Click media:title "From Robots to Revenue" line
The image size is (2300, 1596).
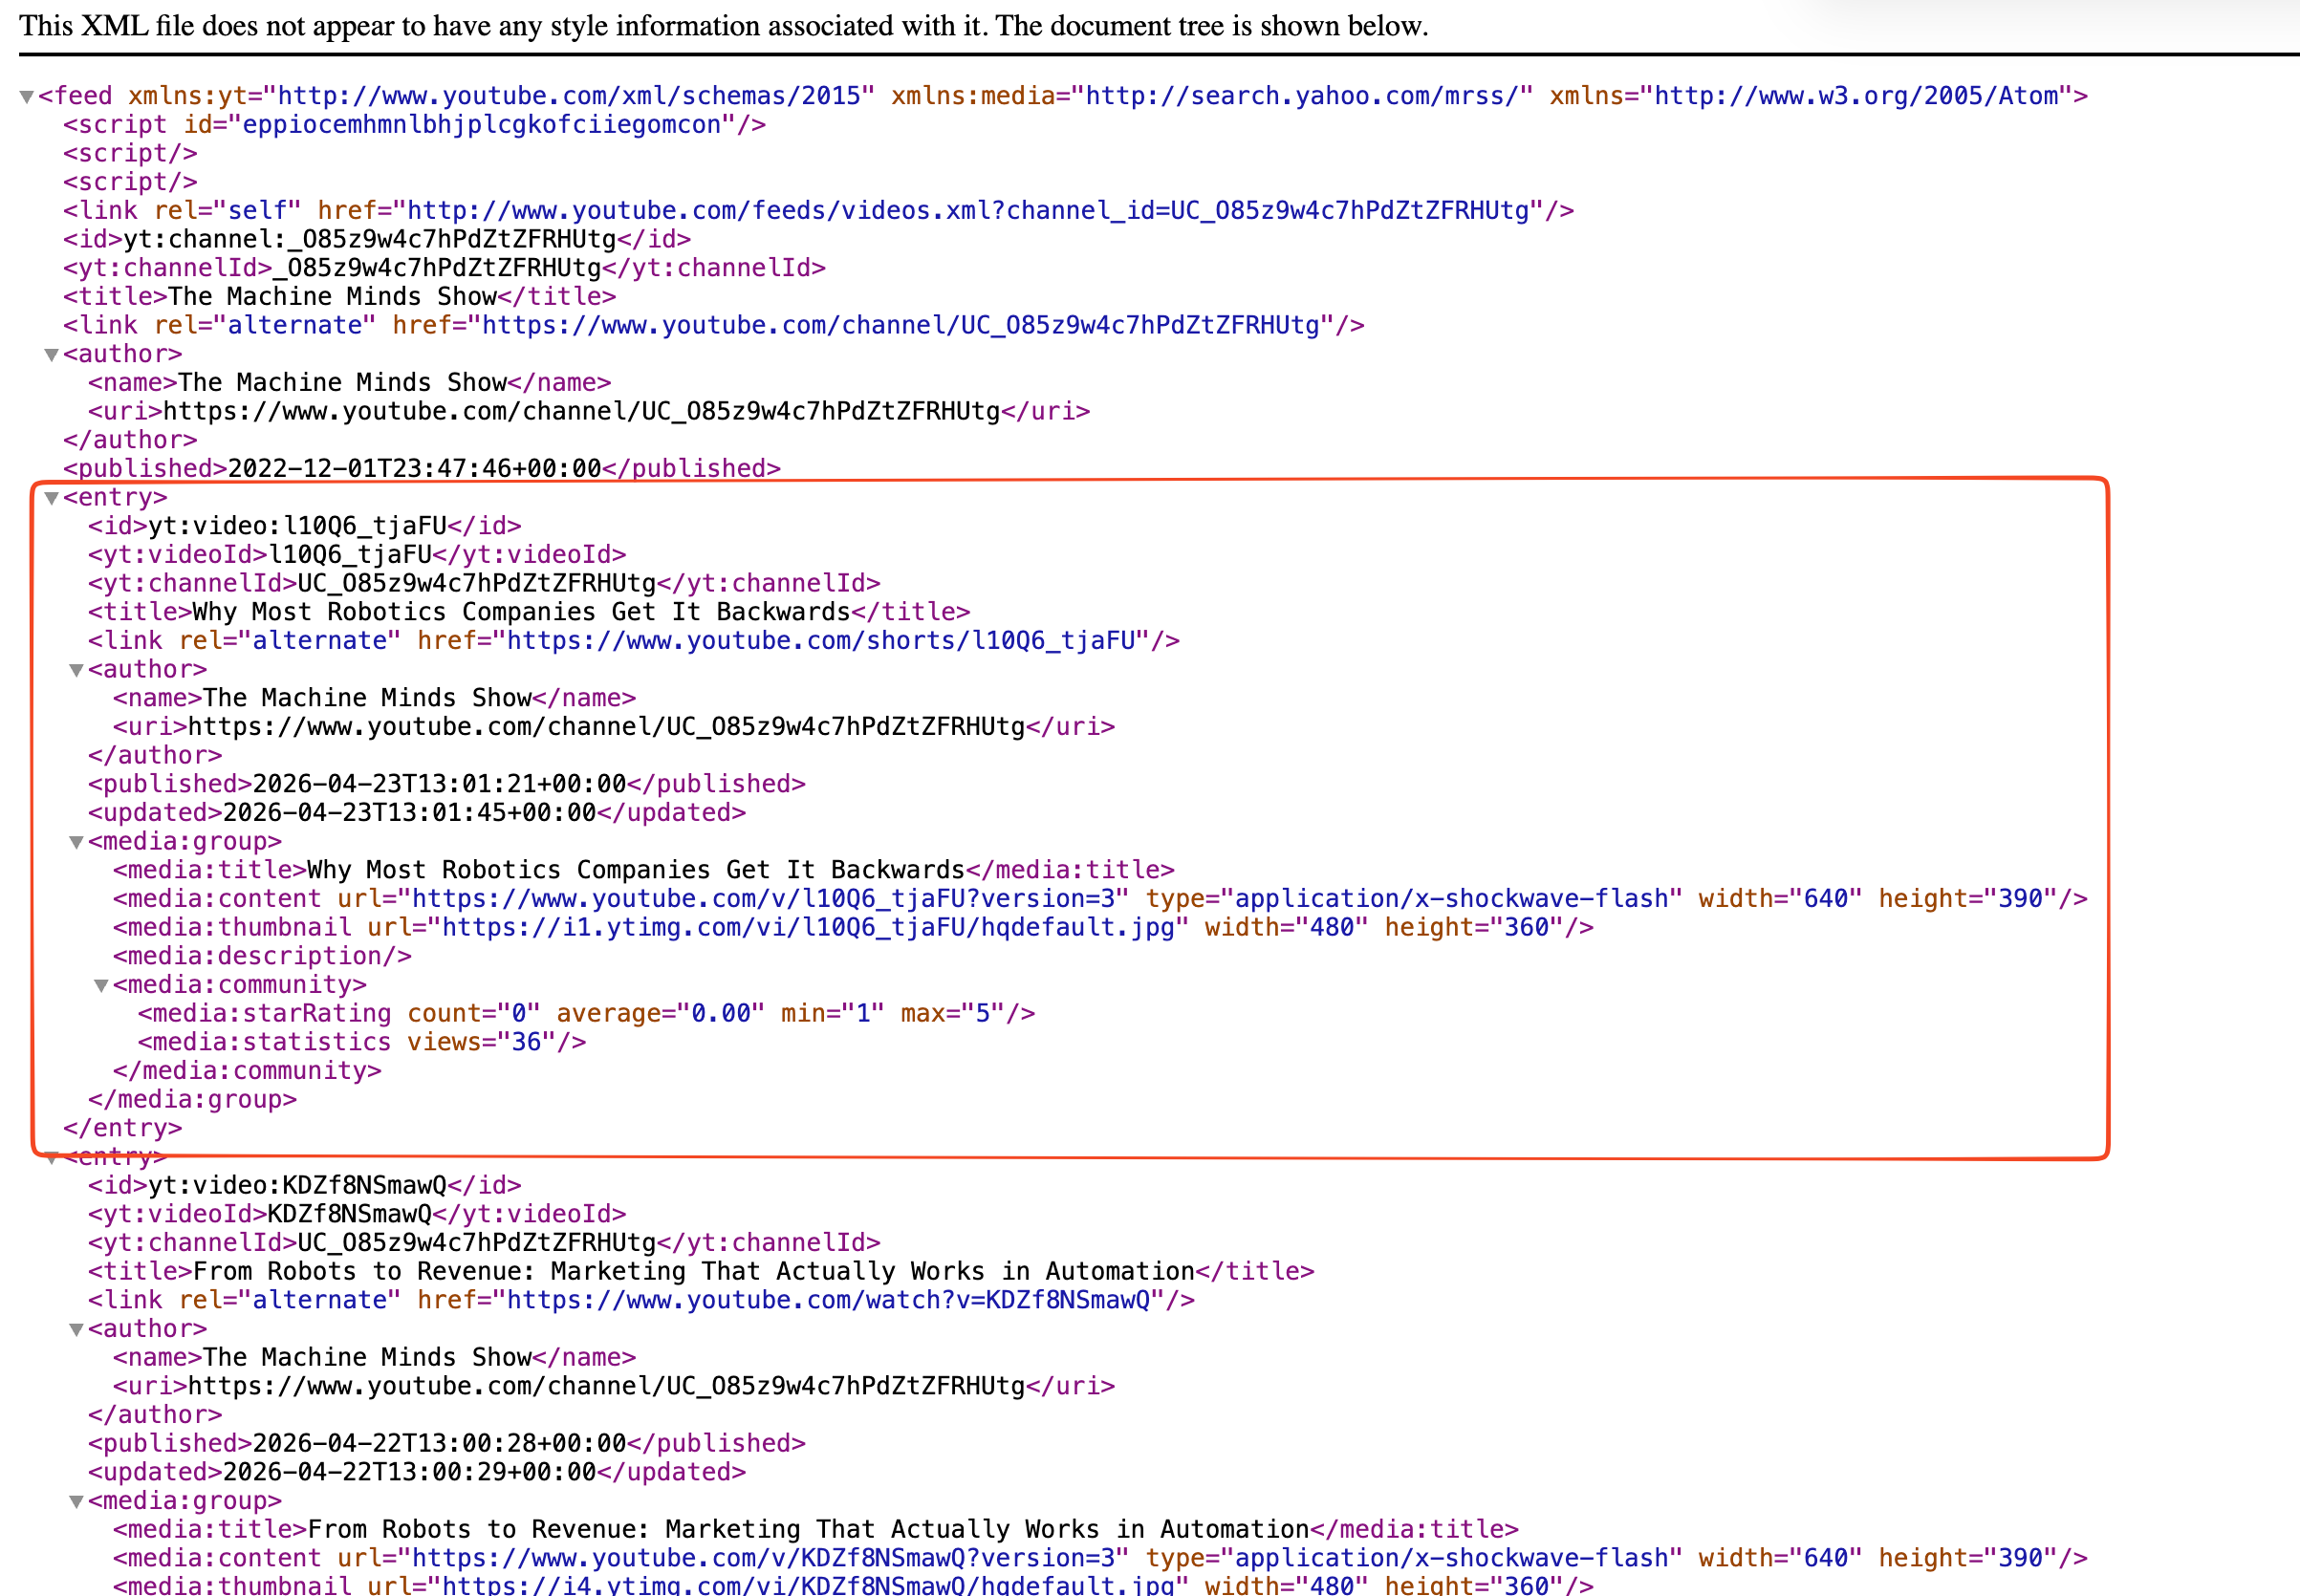tap(816, 1530)
